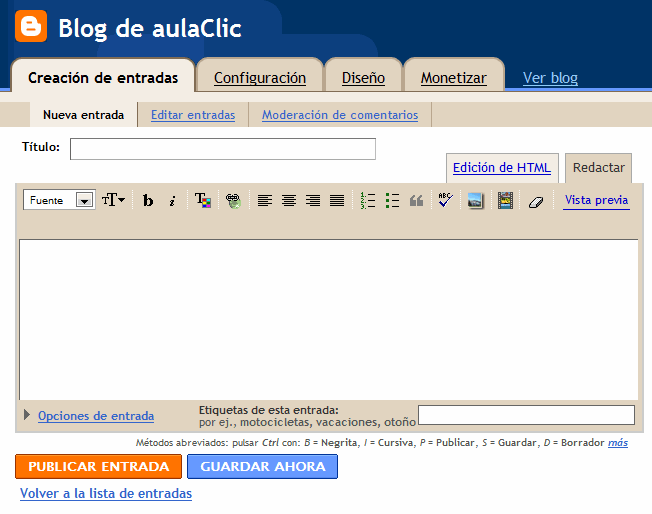Click the PUBLICAR ENTRADA button

[x=98, y=466]
